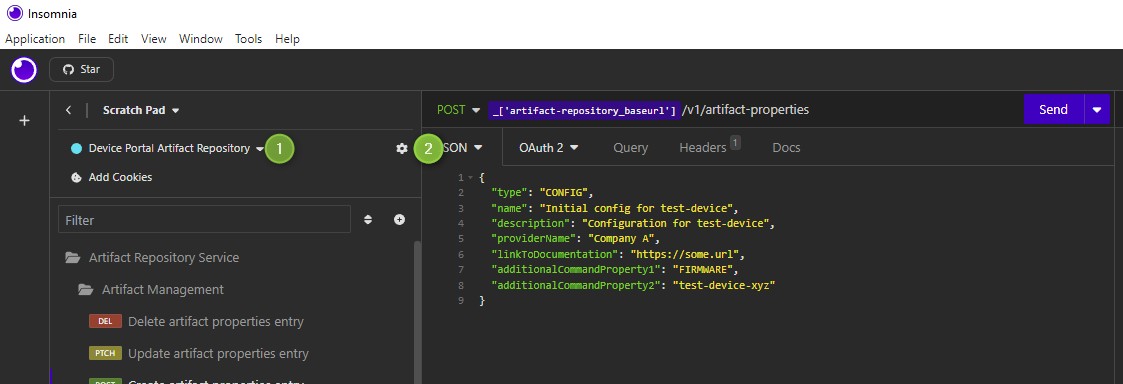This screenshot has width=1123, height=384.
Task: Open environment settings via the gear icon
Action: tap(402, 148)
